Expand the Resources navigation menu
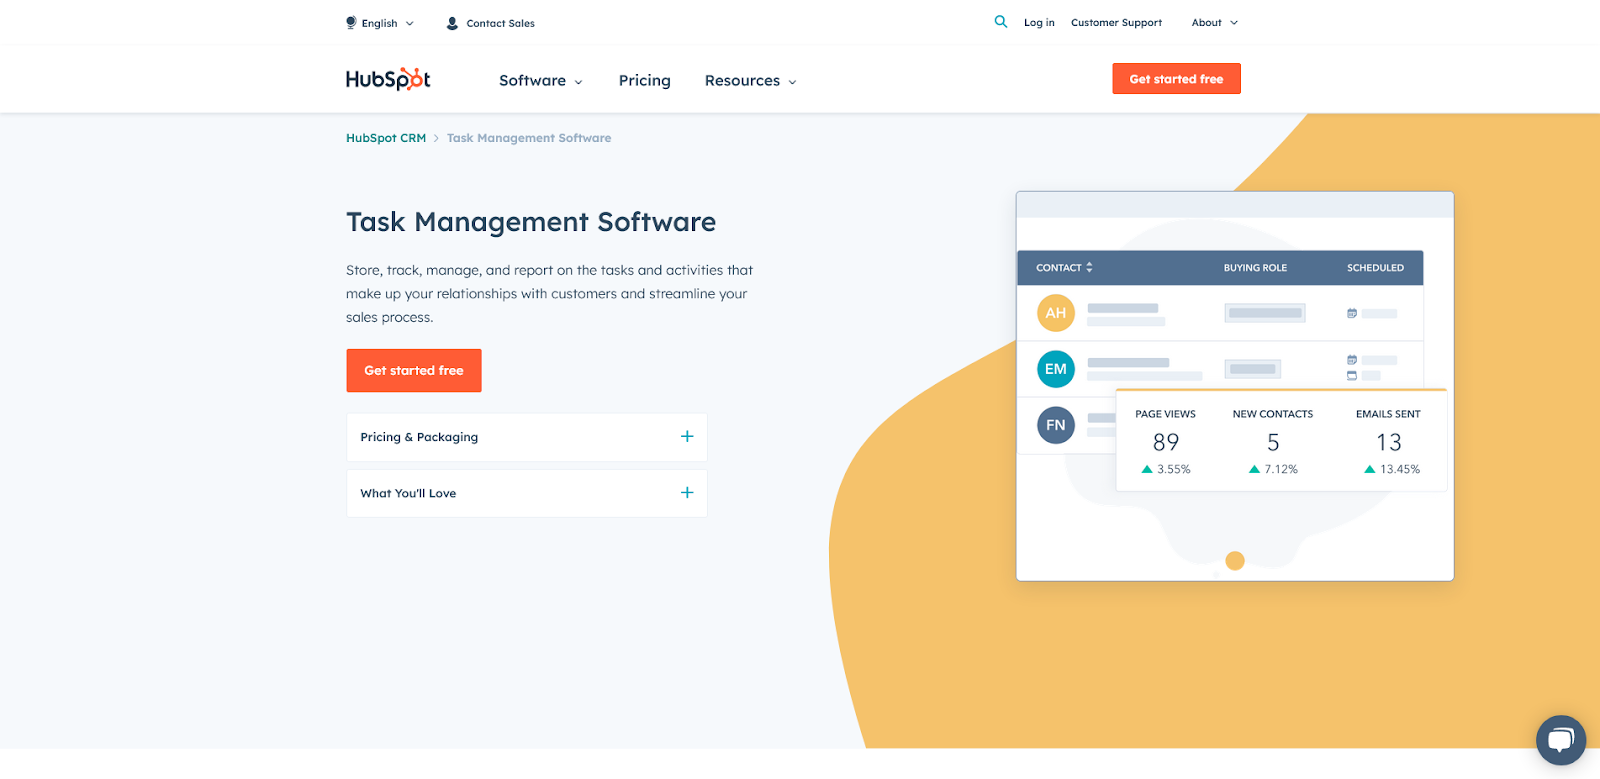 coord(751,81)
